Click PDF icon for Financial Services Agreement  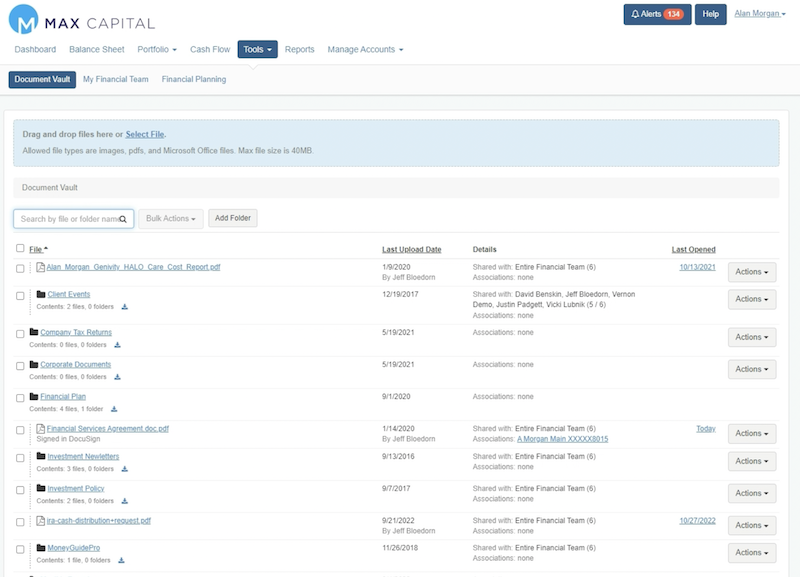point(41,429)
